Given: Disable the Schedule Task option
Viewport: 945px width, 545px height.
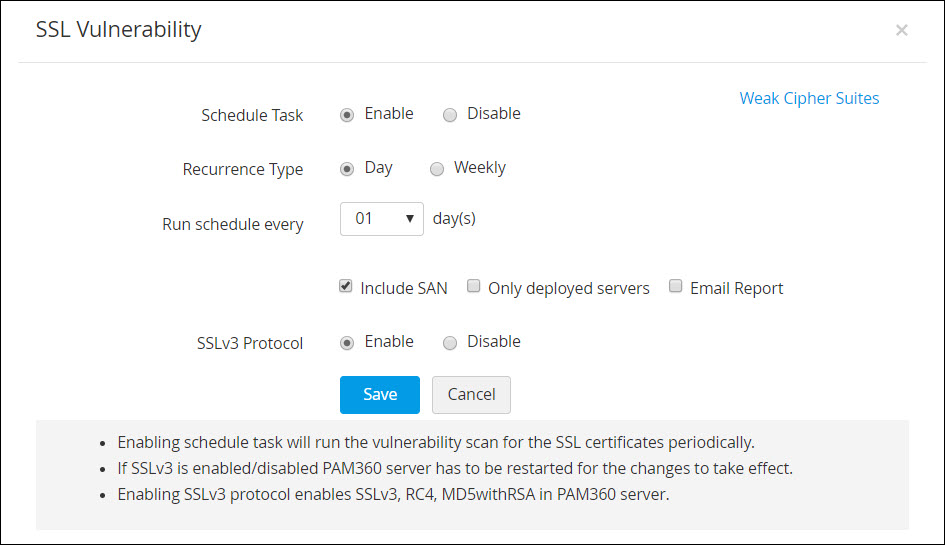Looking at the screenshot, I should (x=450, y=115).
